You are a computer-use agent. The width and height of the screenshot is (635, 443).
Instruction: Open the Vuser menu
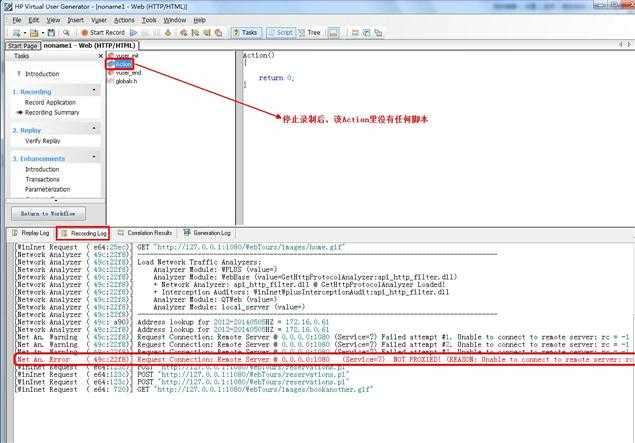pyautogui.click(x=99, y=20)
